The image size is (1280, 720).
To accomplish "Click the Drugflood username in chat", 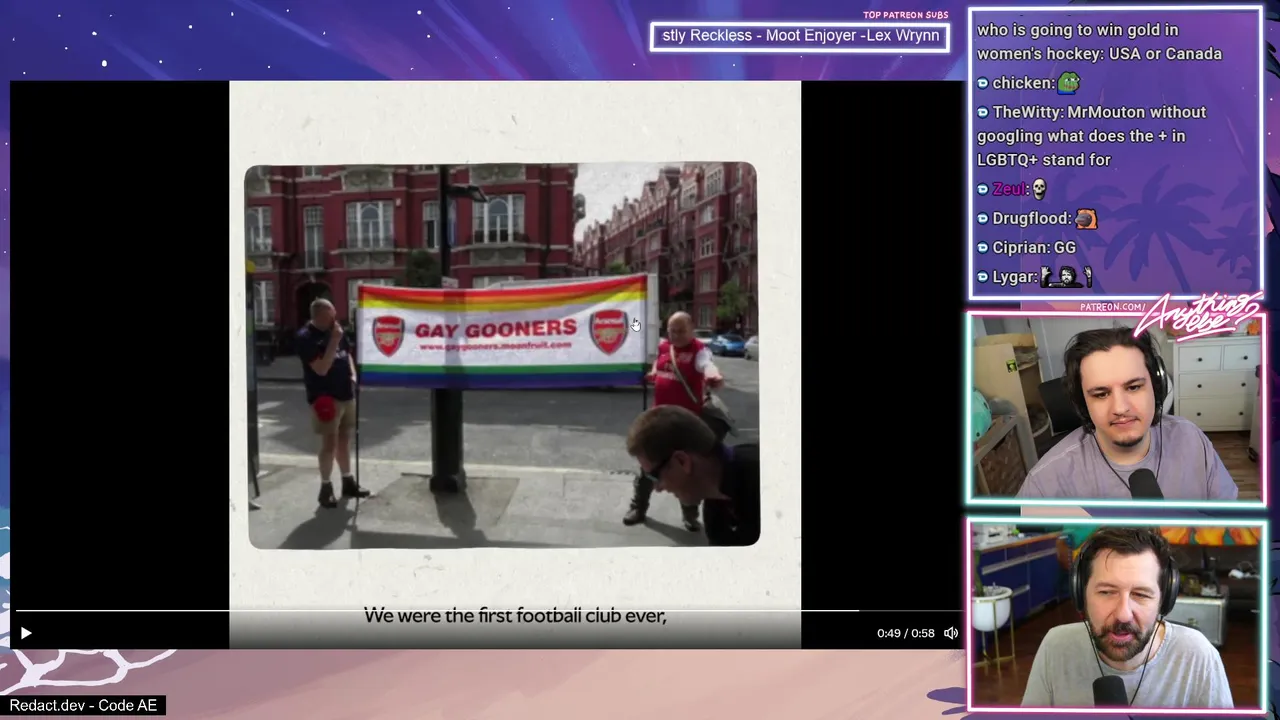I will [x=1032, y=218].
